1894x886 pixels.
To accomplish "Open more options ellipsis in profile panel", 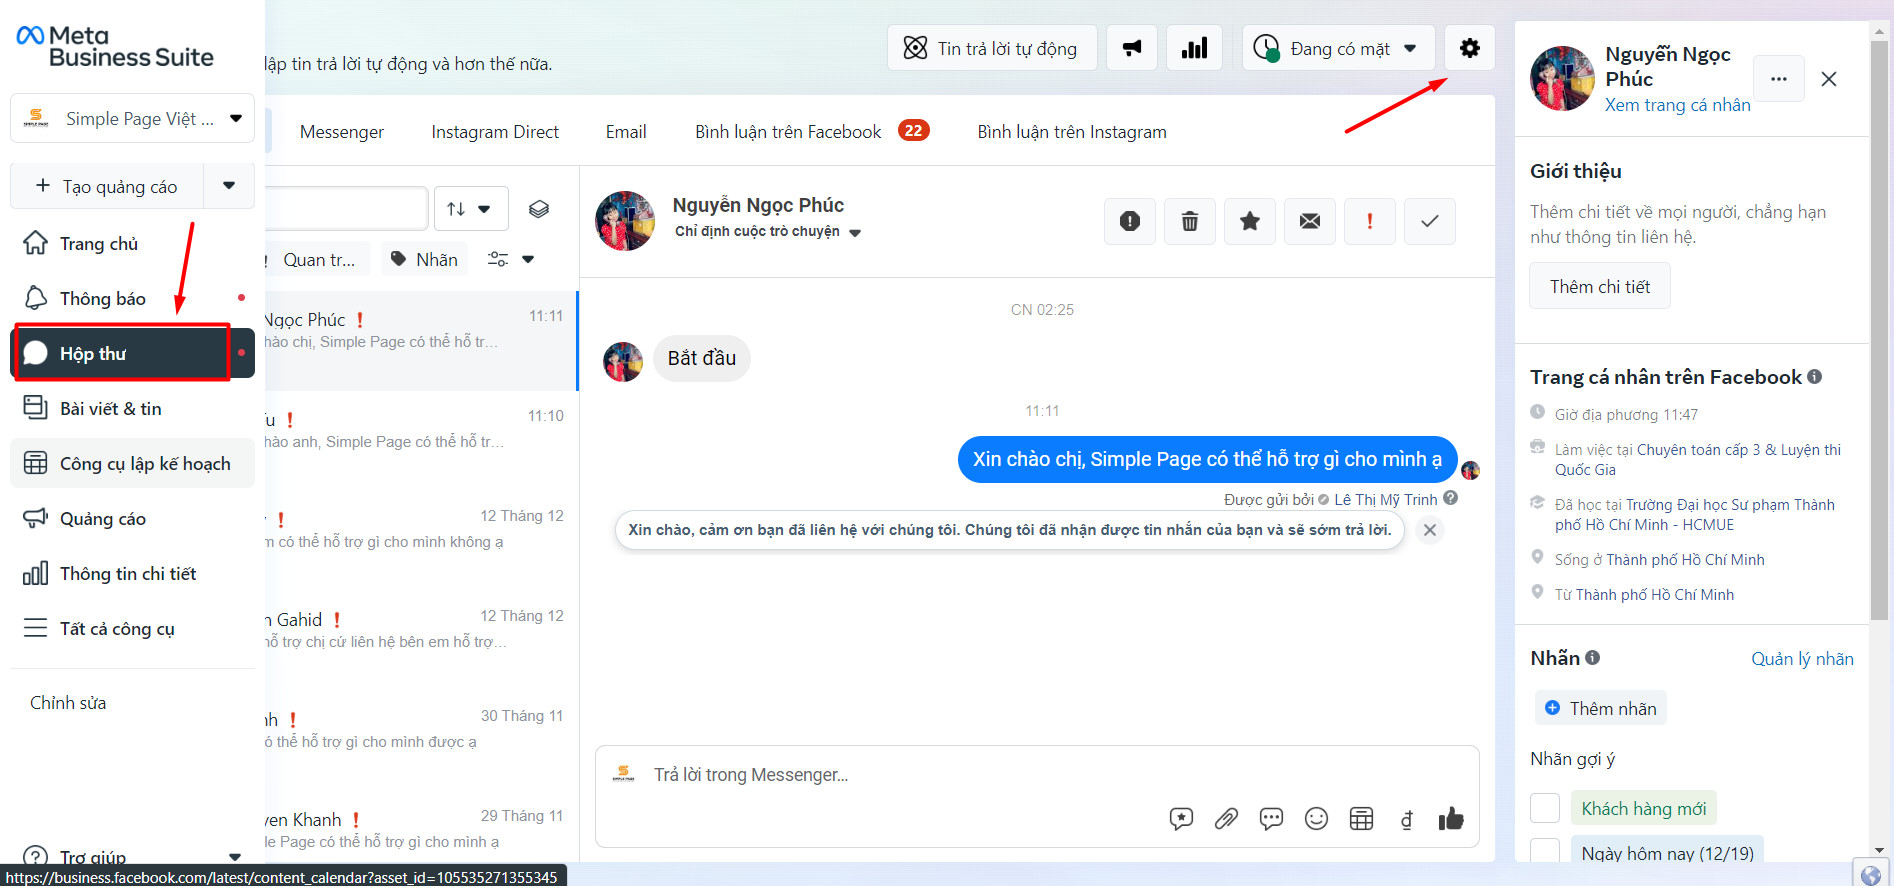I will click(1778, 79).
